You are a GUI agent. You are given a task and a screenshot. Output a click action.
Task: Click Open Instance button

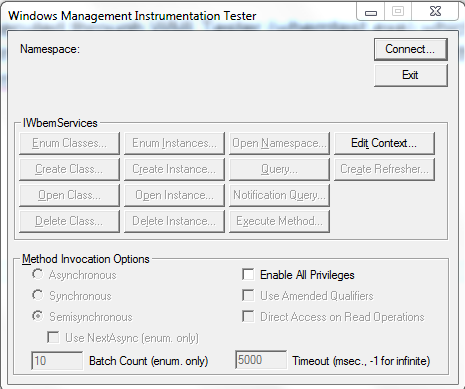click(x=174, y=195)
